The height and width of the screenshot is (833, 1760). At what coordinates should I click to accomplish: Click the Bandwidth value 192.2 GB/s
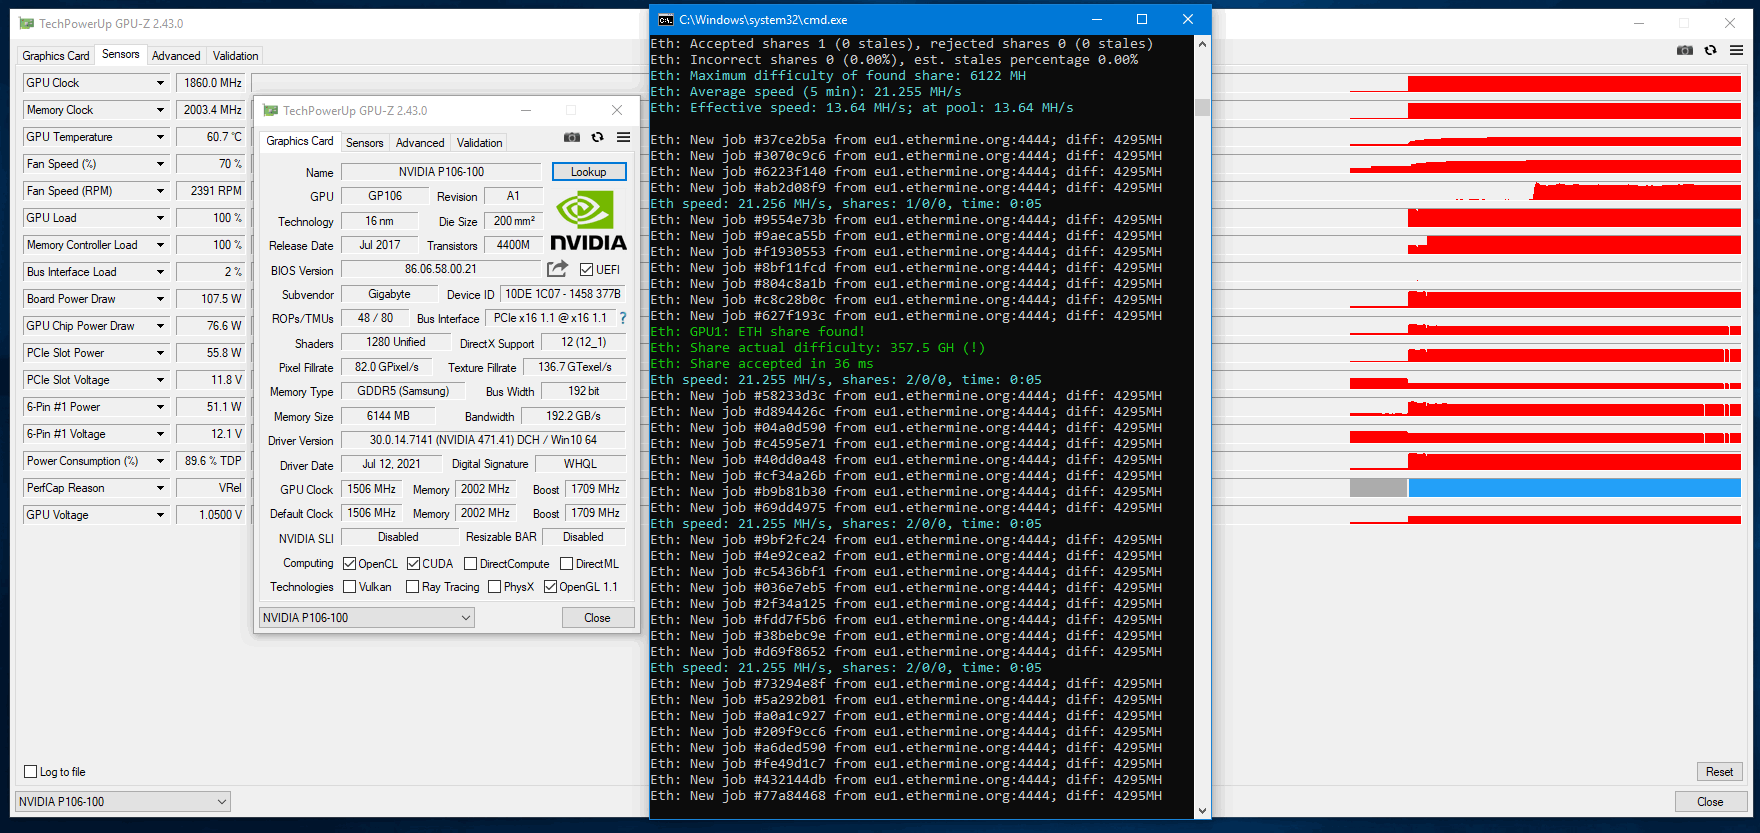(573, 416)
